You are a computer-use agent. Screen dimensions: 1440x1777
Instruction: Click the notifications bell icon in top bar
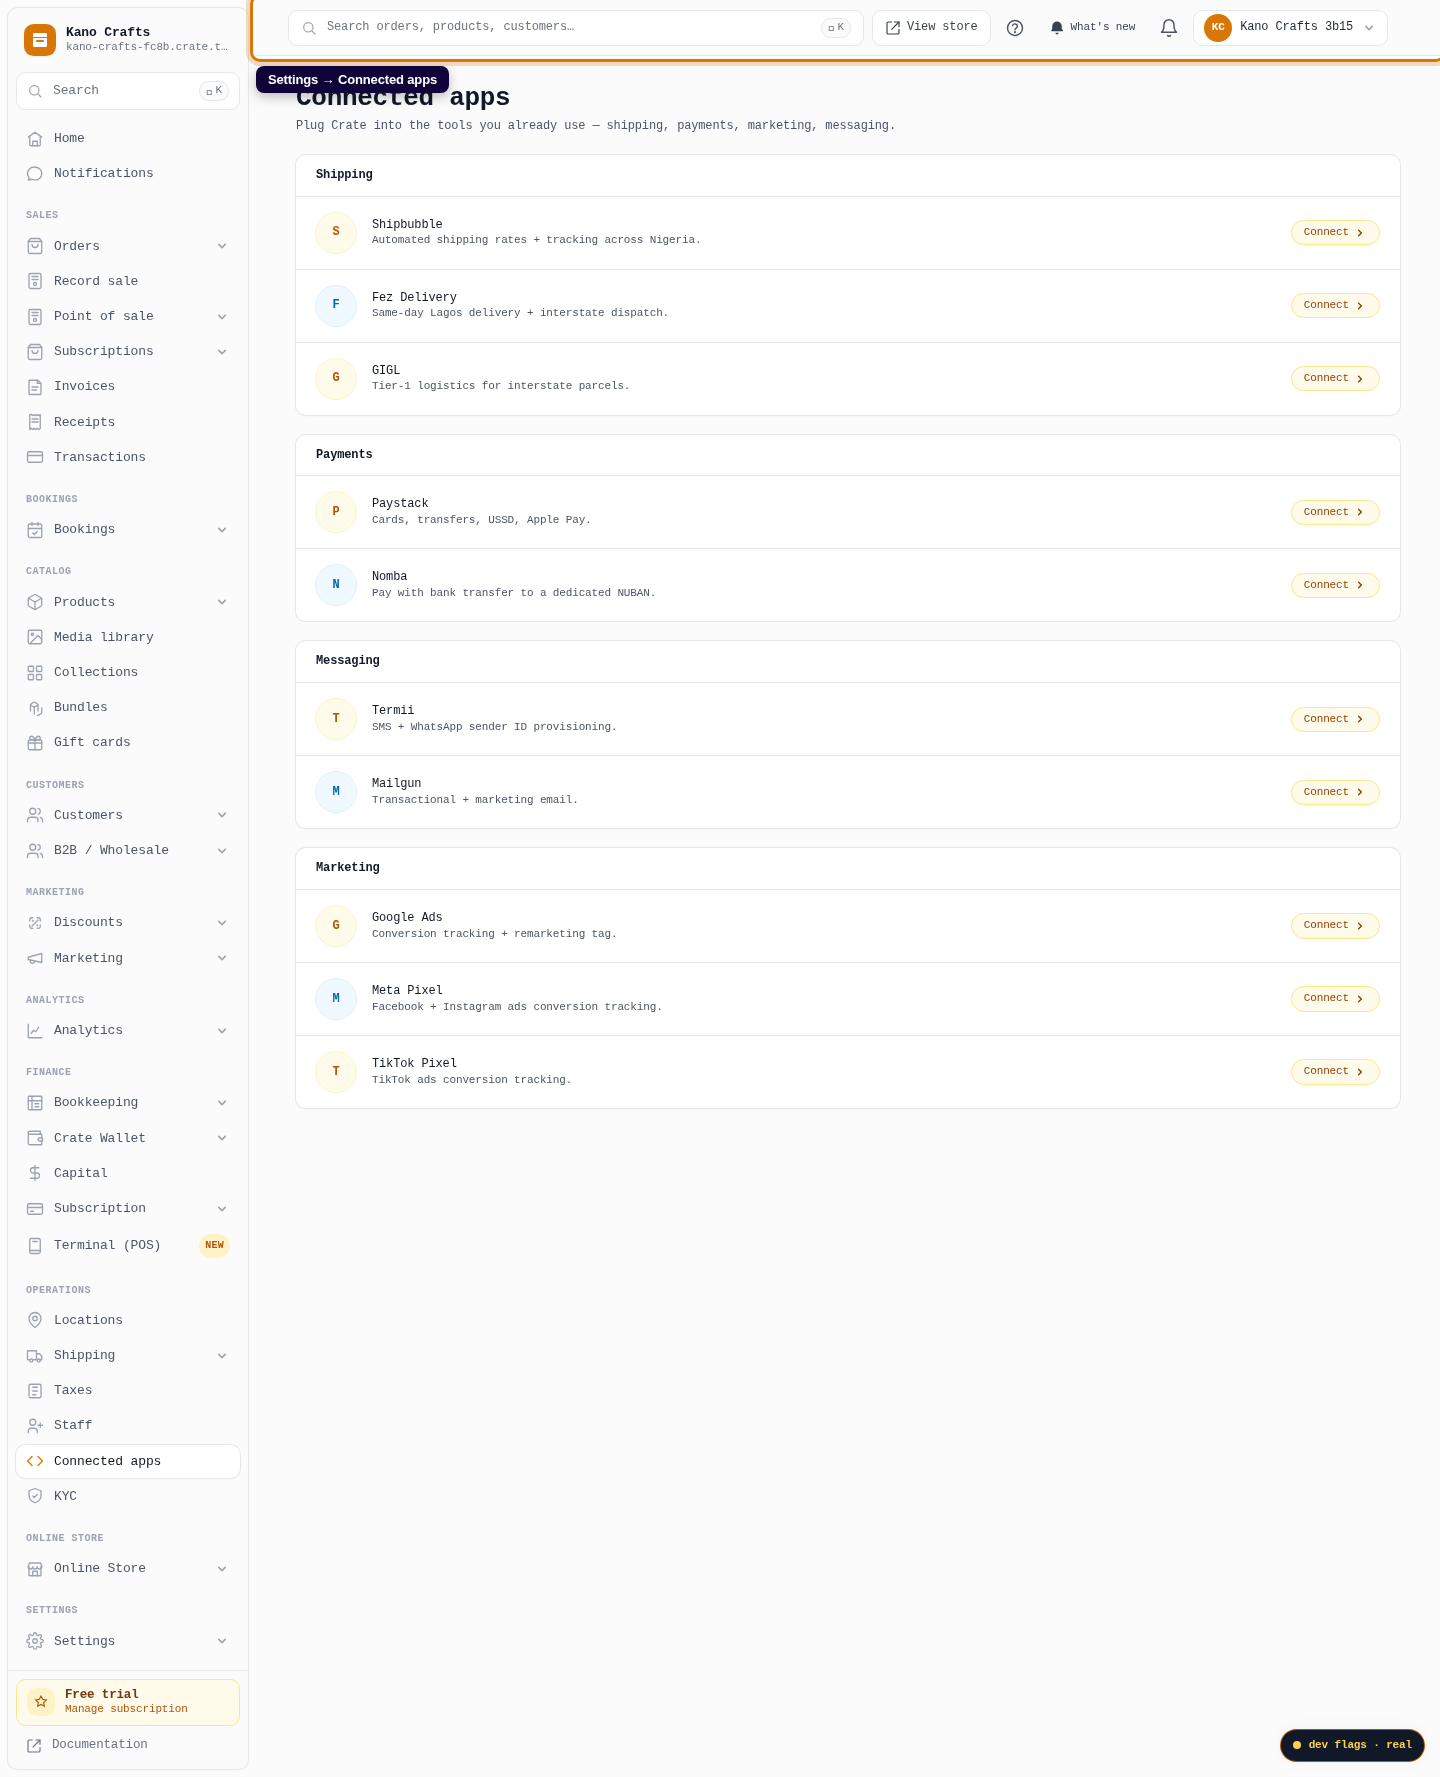point(1169,28)
